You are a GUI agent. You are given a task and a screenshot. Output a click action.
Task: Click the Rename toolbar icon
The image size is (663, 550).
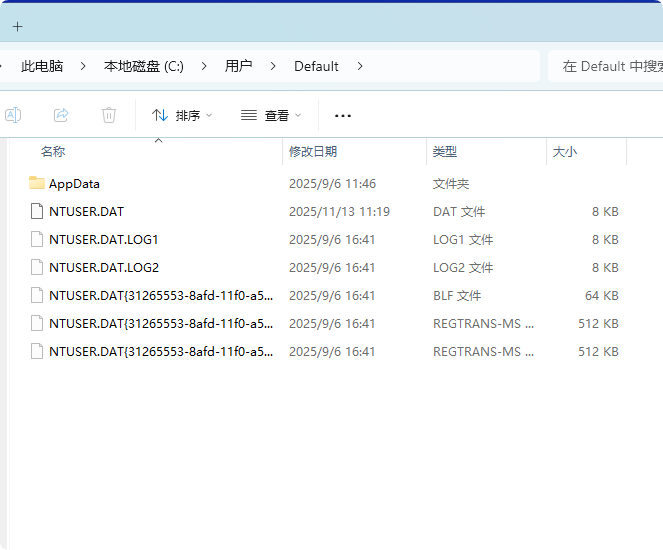tap(13, 115)
